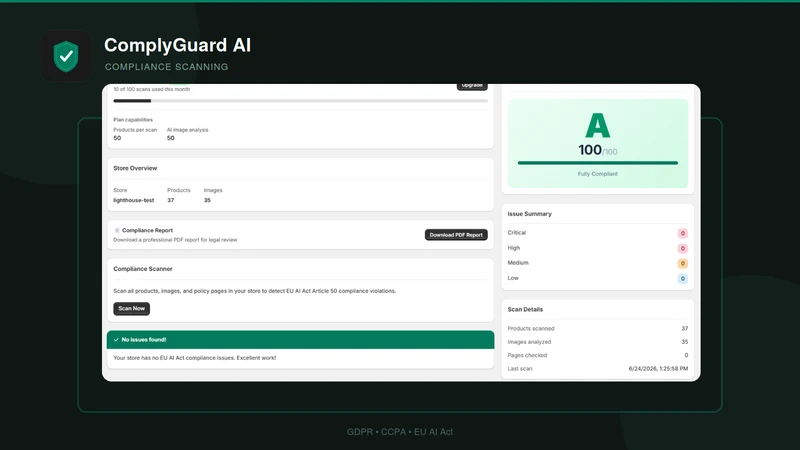Click the Upgrade button

472,86
